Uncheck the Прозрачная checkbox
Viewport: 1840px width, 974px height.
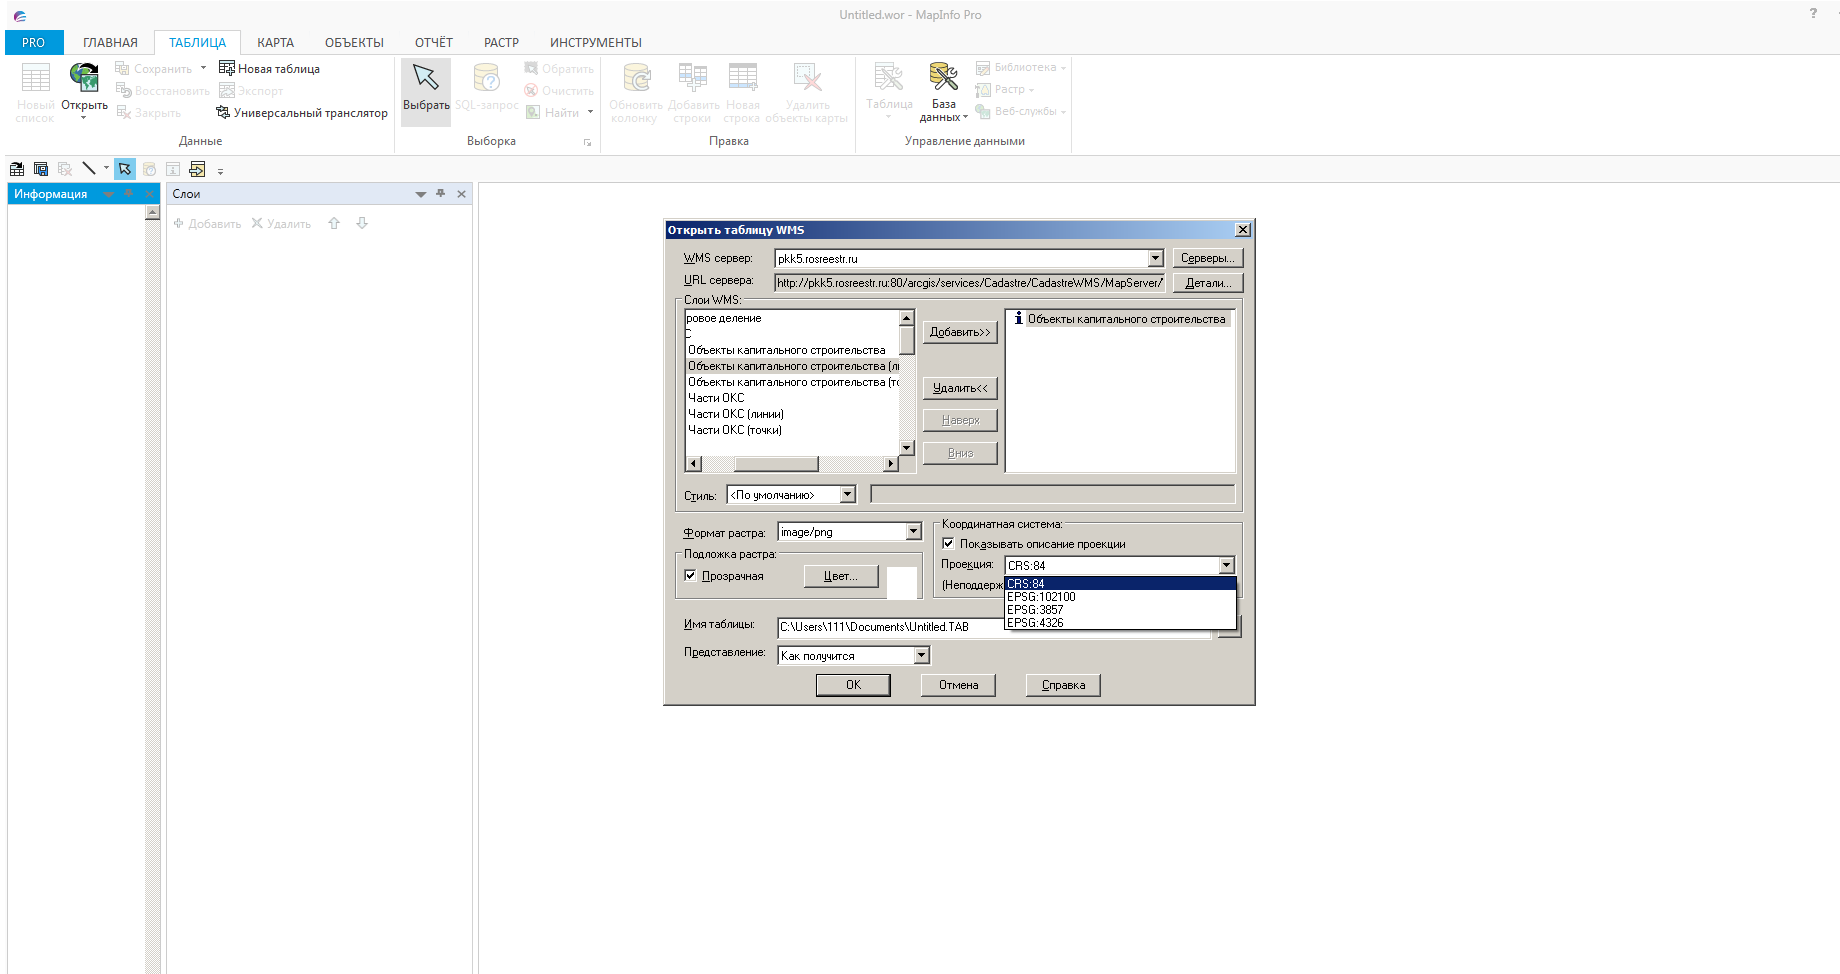[690, 576]
